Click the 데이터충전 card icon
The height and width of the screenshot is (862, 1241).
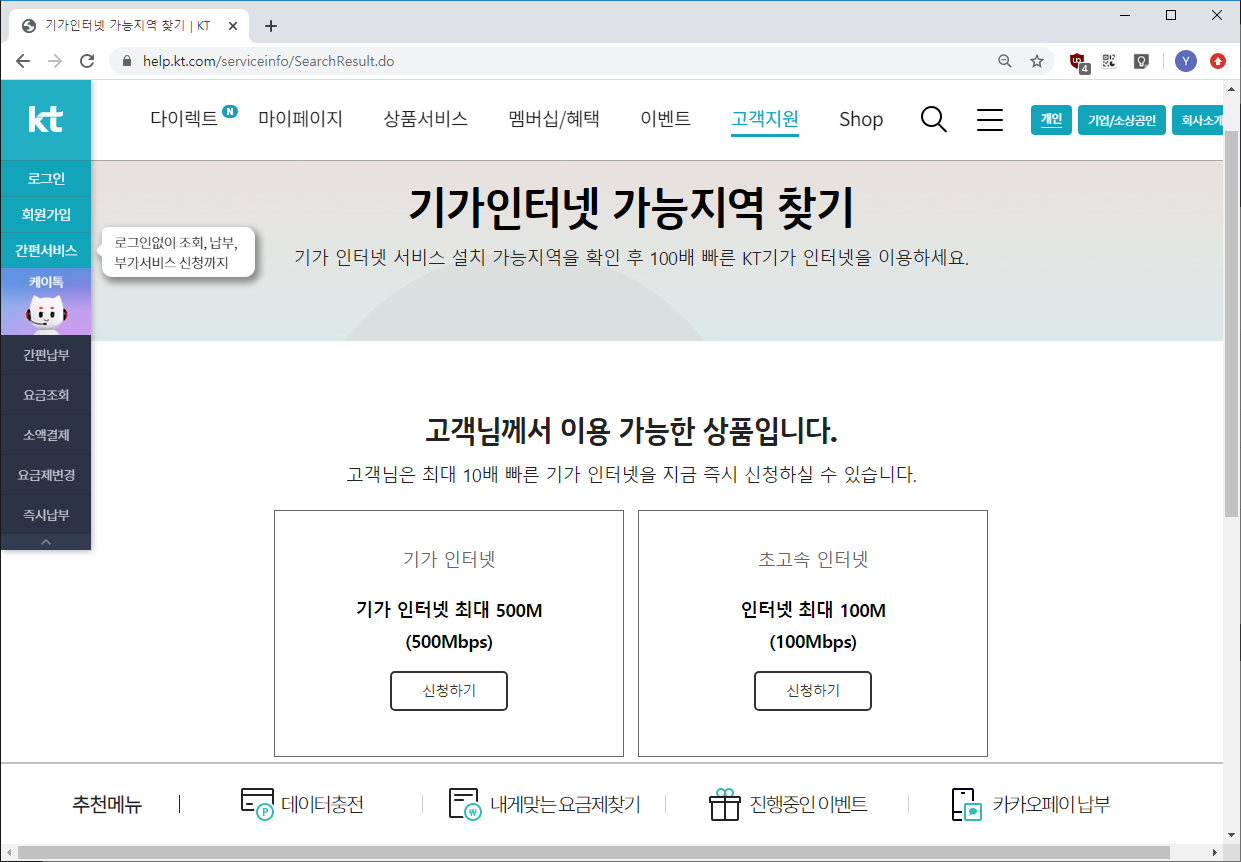[258, 804]
